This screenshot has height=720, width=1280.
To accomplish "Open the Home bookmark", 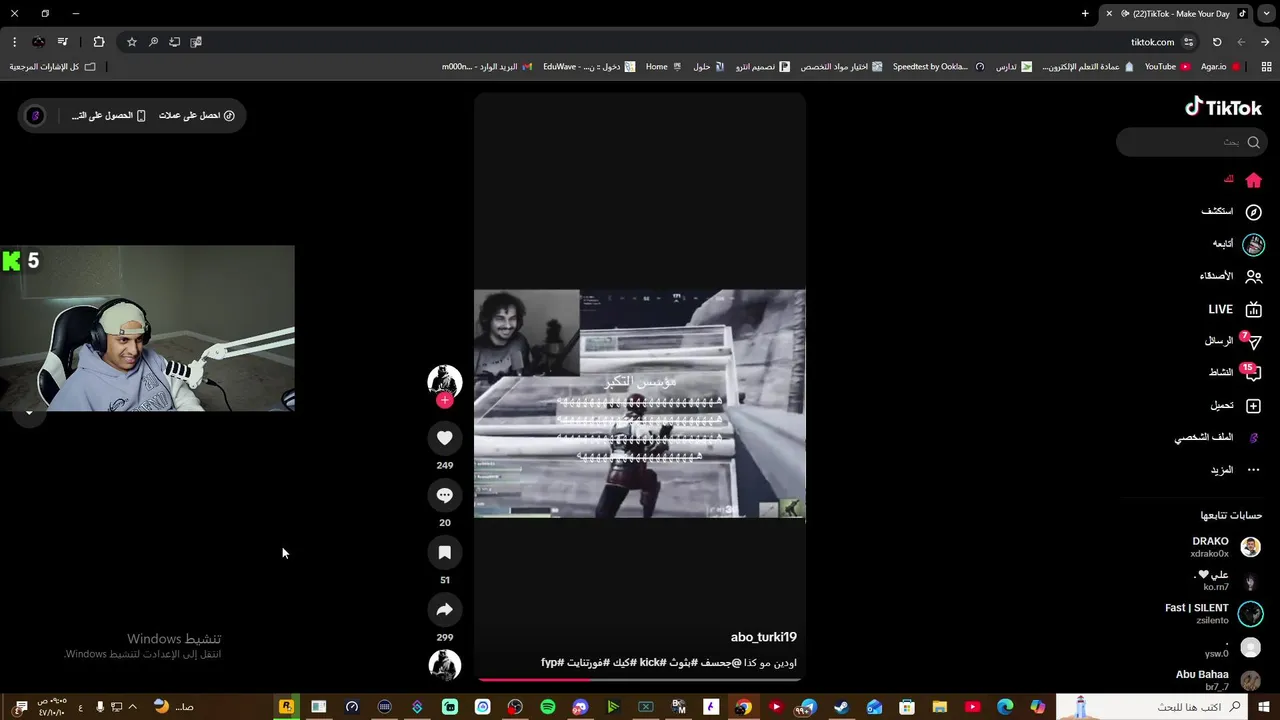I will tap(663, 67).
